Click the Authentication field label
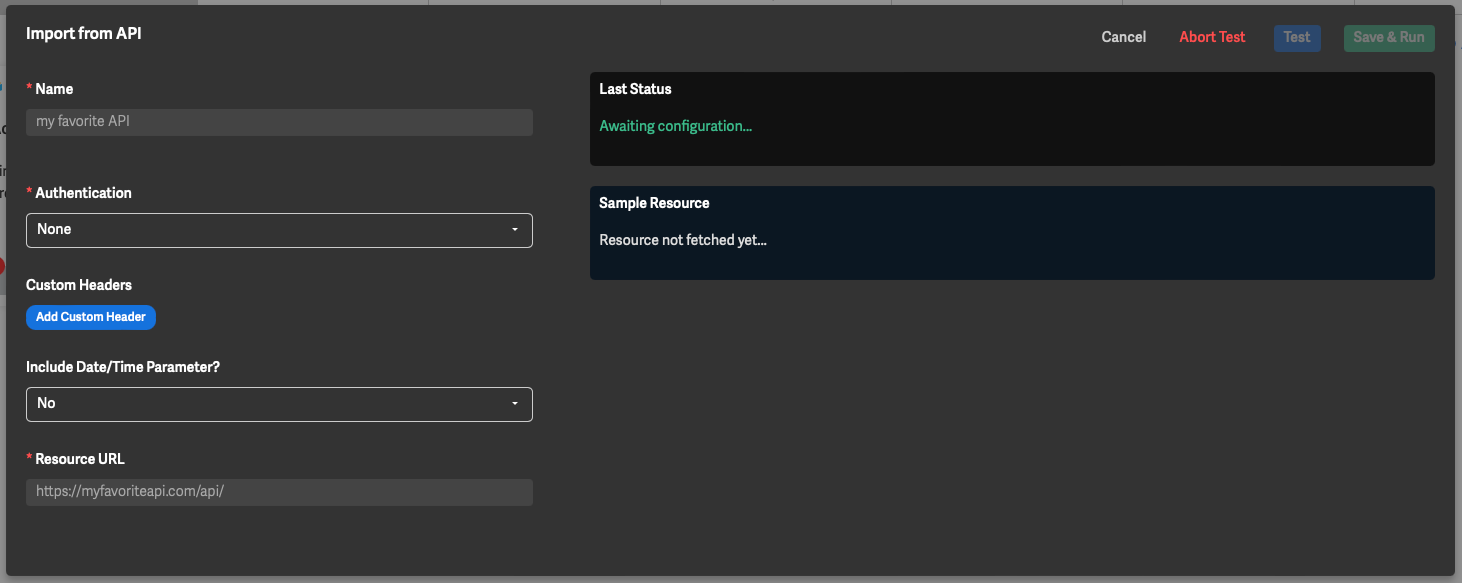Image resolution: width=1462 pixels, height=583 pixels. pos(83,193)
